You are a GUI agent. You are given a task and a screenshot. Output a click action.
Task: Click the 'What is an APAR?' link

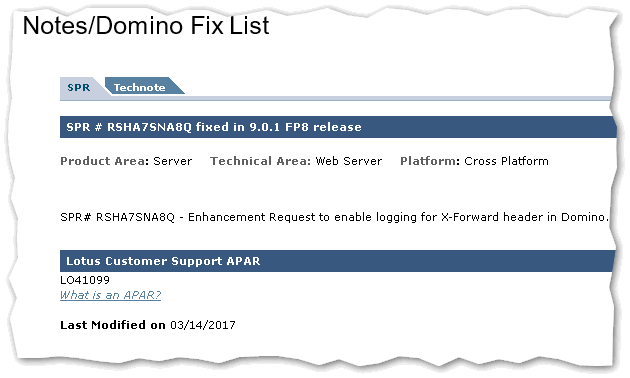click(110, 295)
